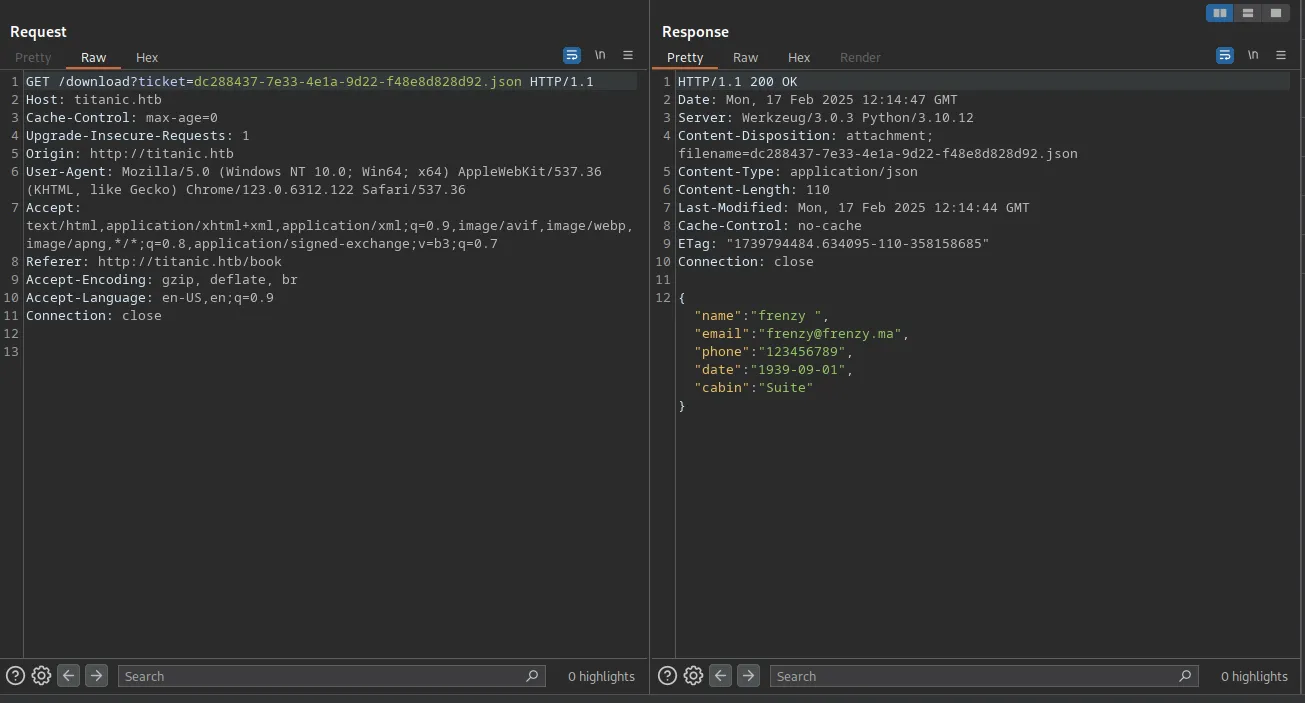The width and height of the screenshot is (1305, 703).
Task: Click the Accept-Encoding header line
Action: pos(162,279)
